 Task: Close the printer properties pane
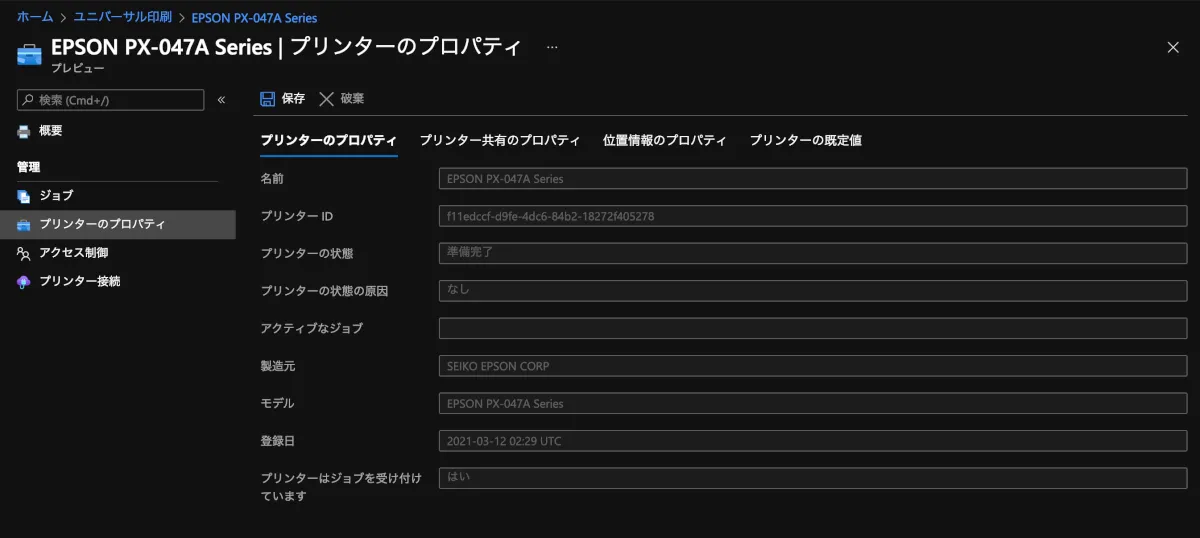click(x=1173, y=47)
